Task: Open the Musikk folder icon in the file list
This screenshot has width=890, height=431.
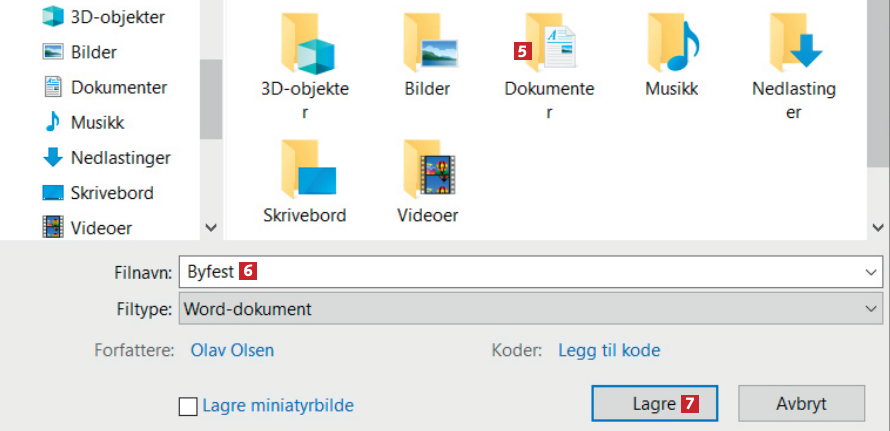Action: coord(672,43)
